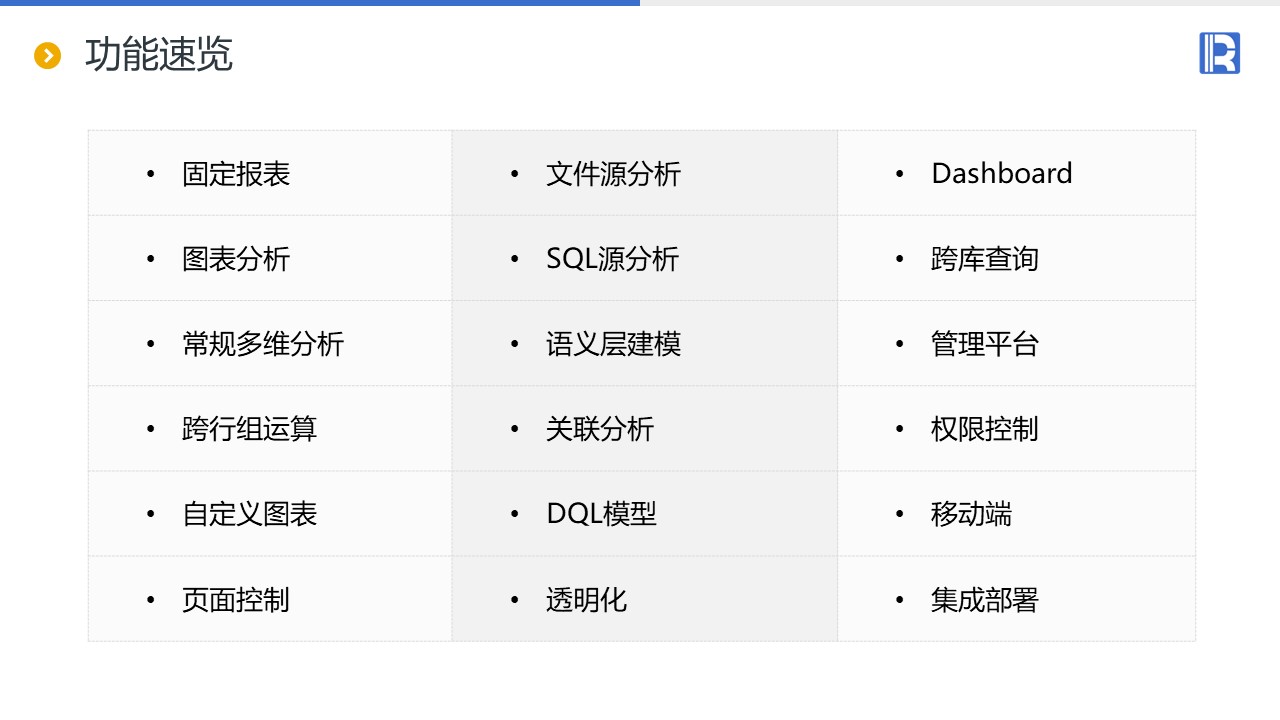Image resolution: width=1280 pixels, height=720 pixels.
Task: Click the orange chevron icon beside the title
Action: tap(47, 55)
